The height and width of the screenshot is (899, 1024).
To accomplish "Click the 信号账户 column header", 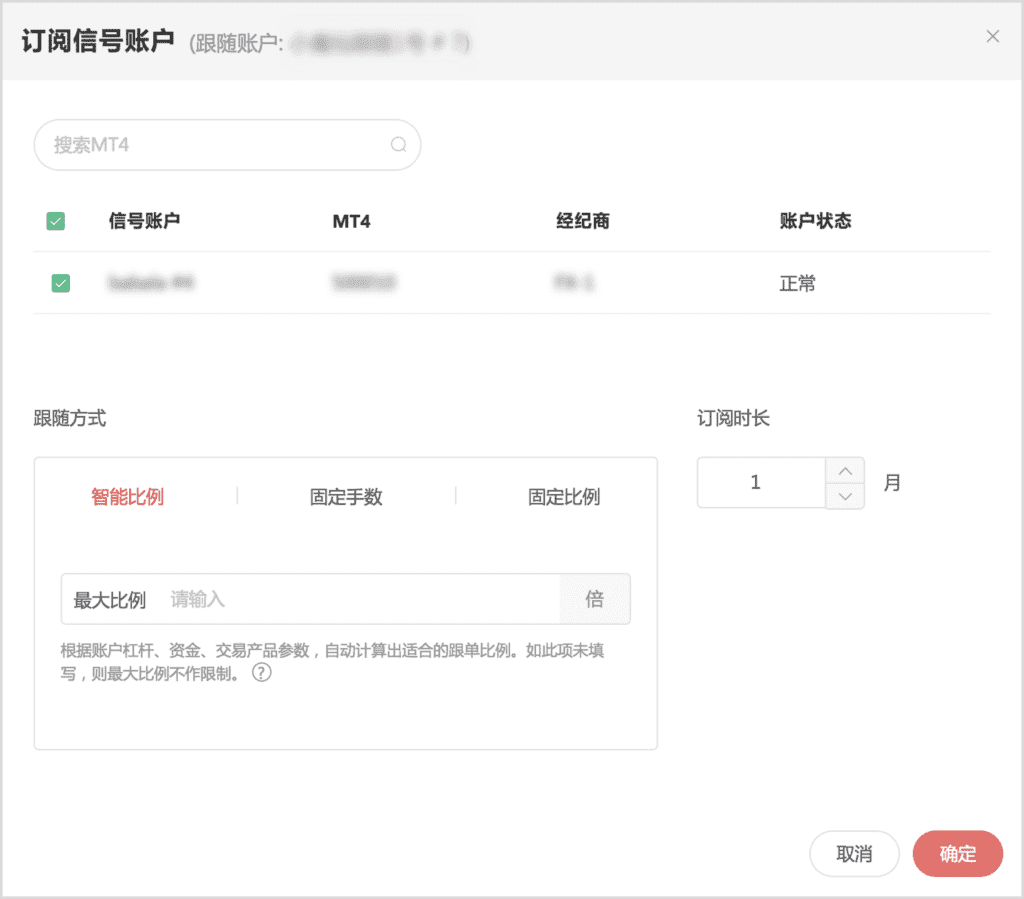I will [144, 221].
